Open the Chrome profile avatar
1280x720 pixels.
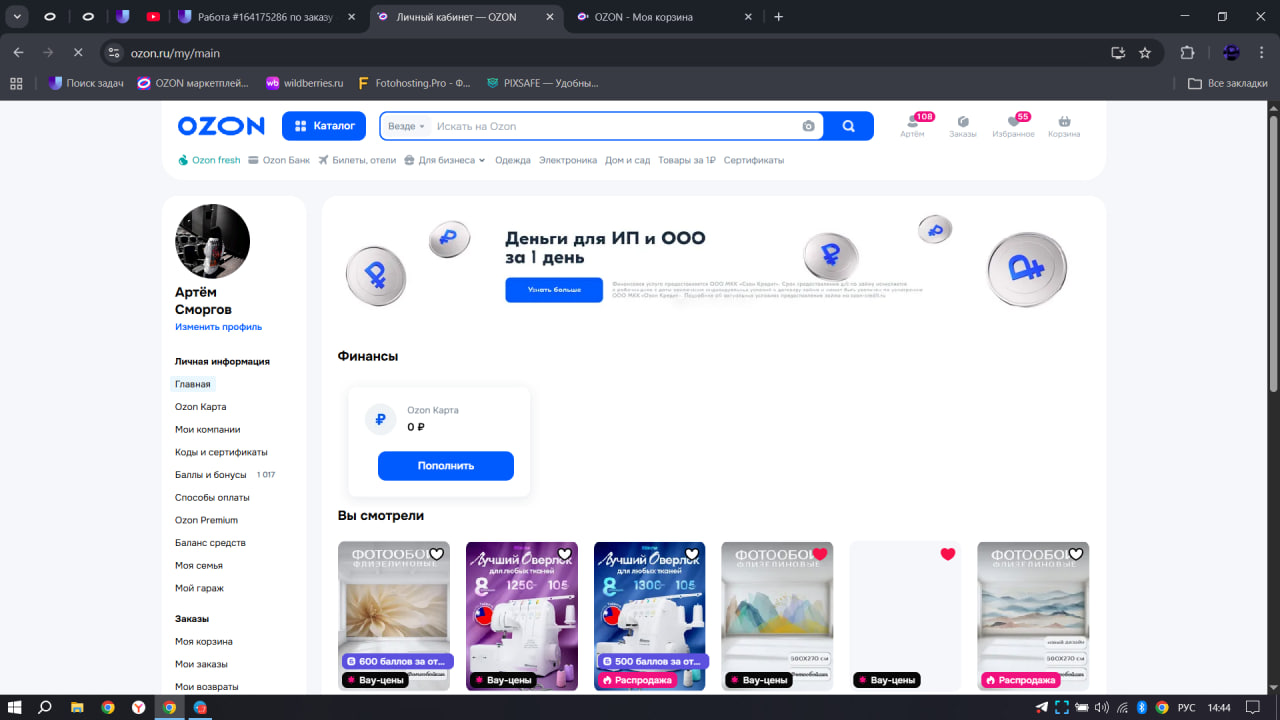[1231, 52]
